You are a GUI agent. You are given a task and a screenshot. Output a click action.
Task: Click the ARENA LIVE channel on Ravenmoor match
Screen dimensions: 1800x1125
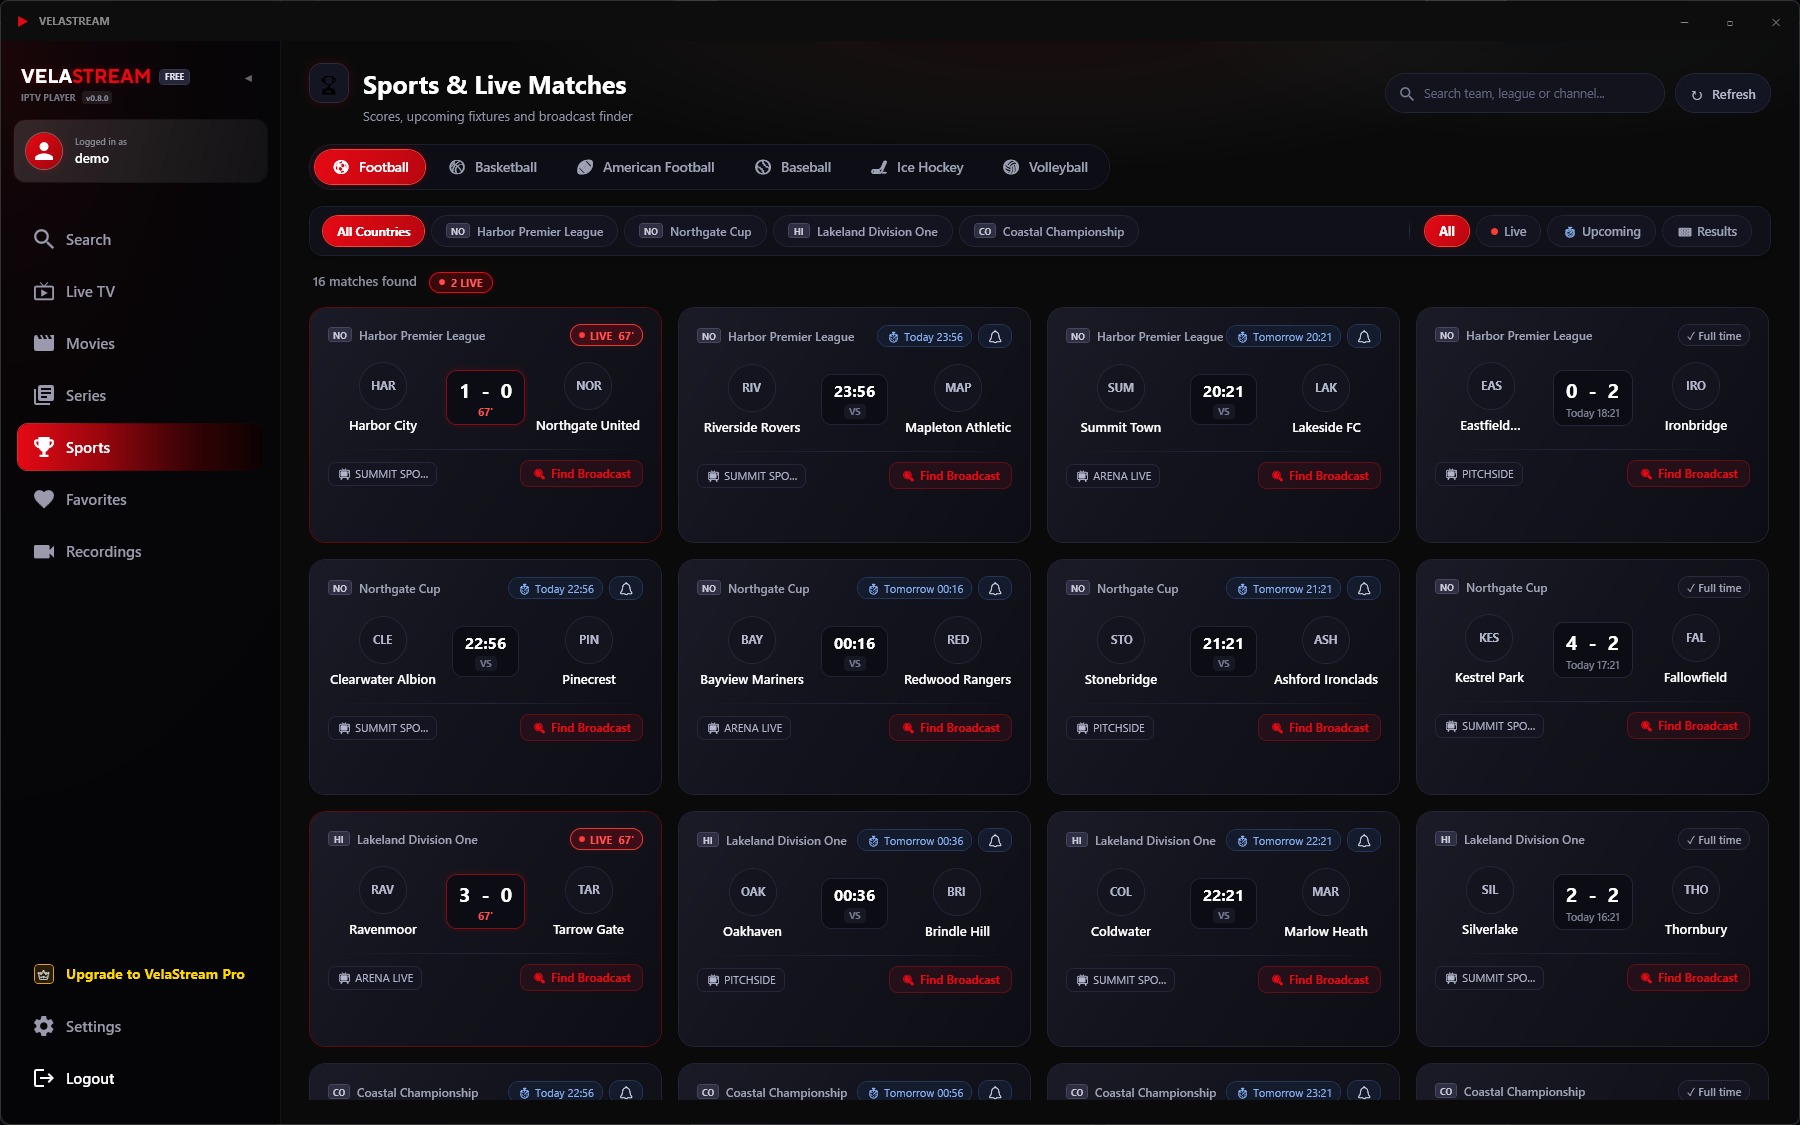click(x=375, y=978)
